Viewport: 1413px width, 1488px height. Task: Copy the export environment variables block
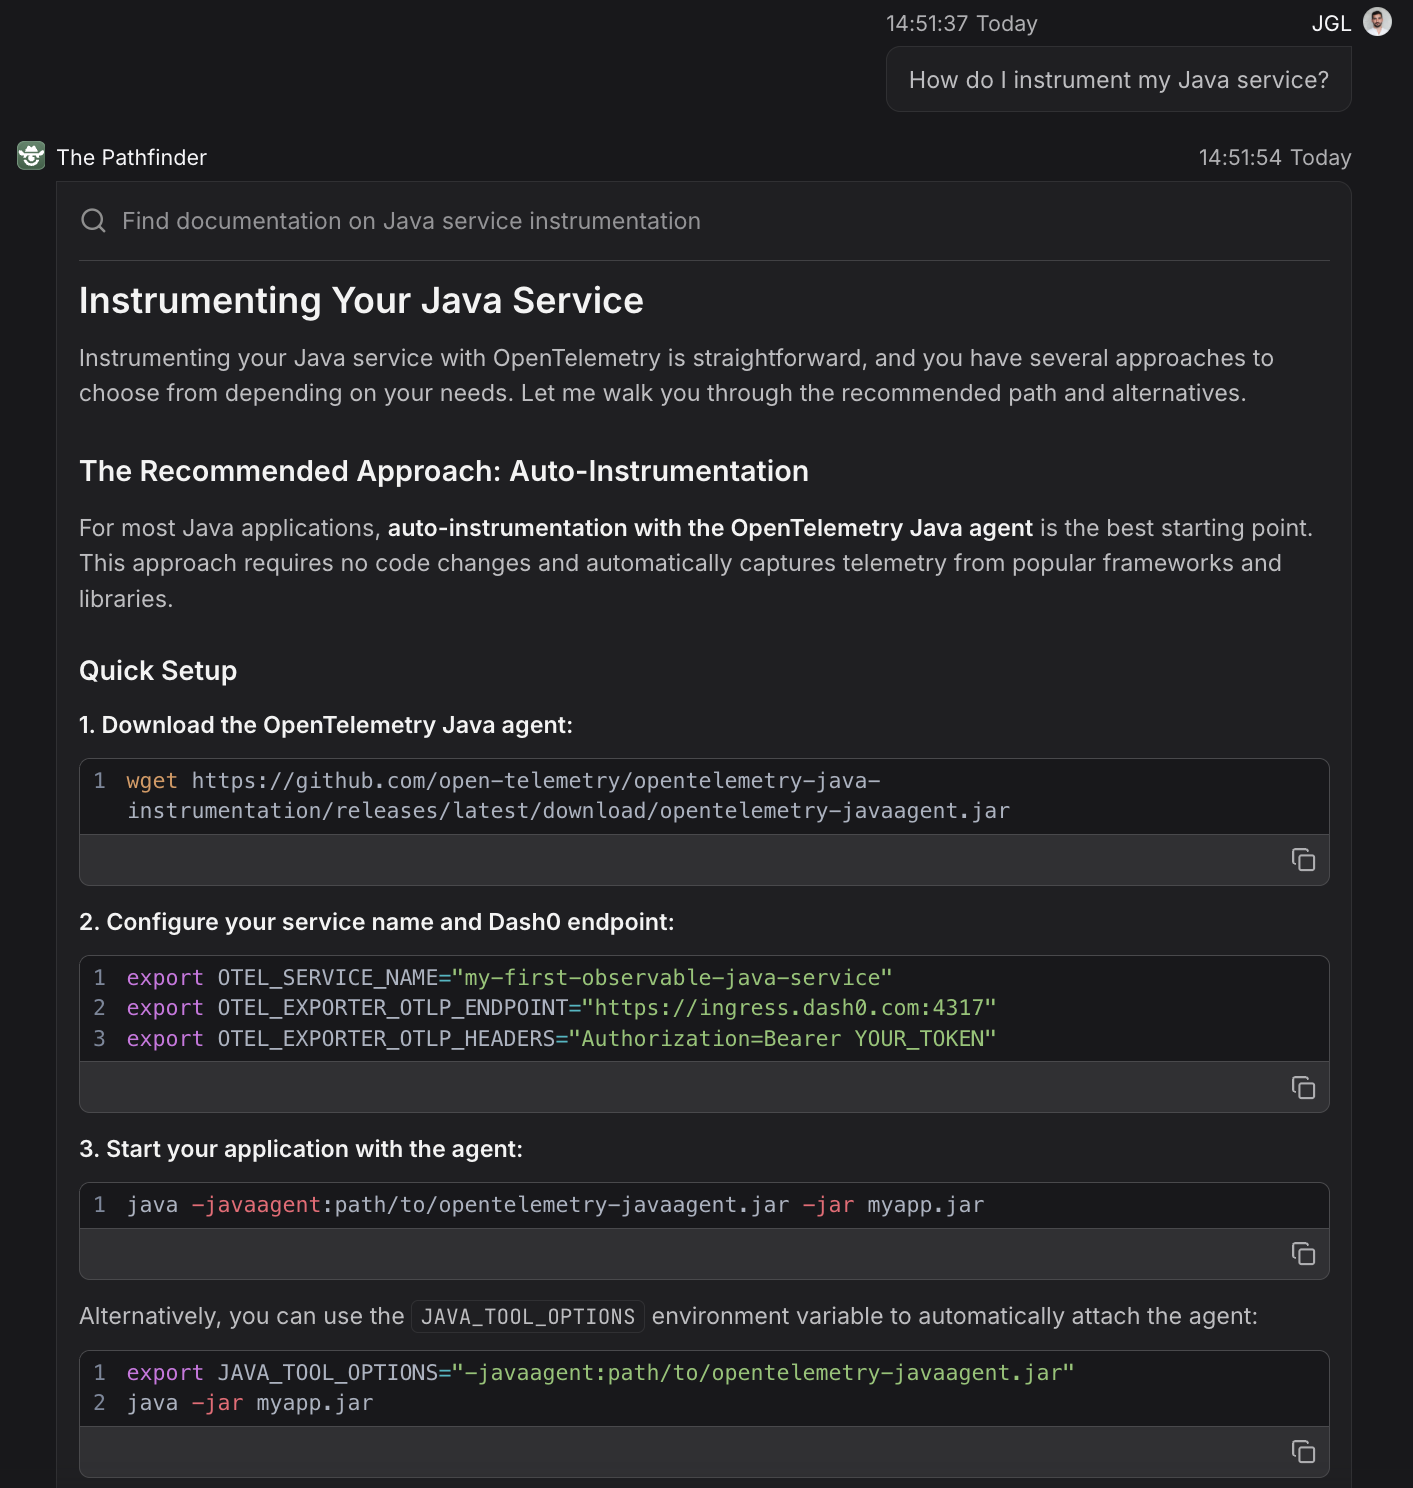click(x=1303, y=1087)
